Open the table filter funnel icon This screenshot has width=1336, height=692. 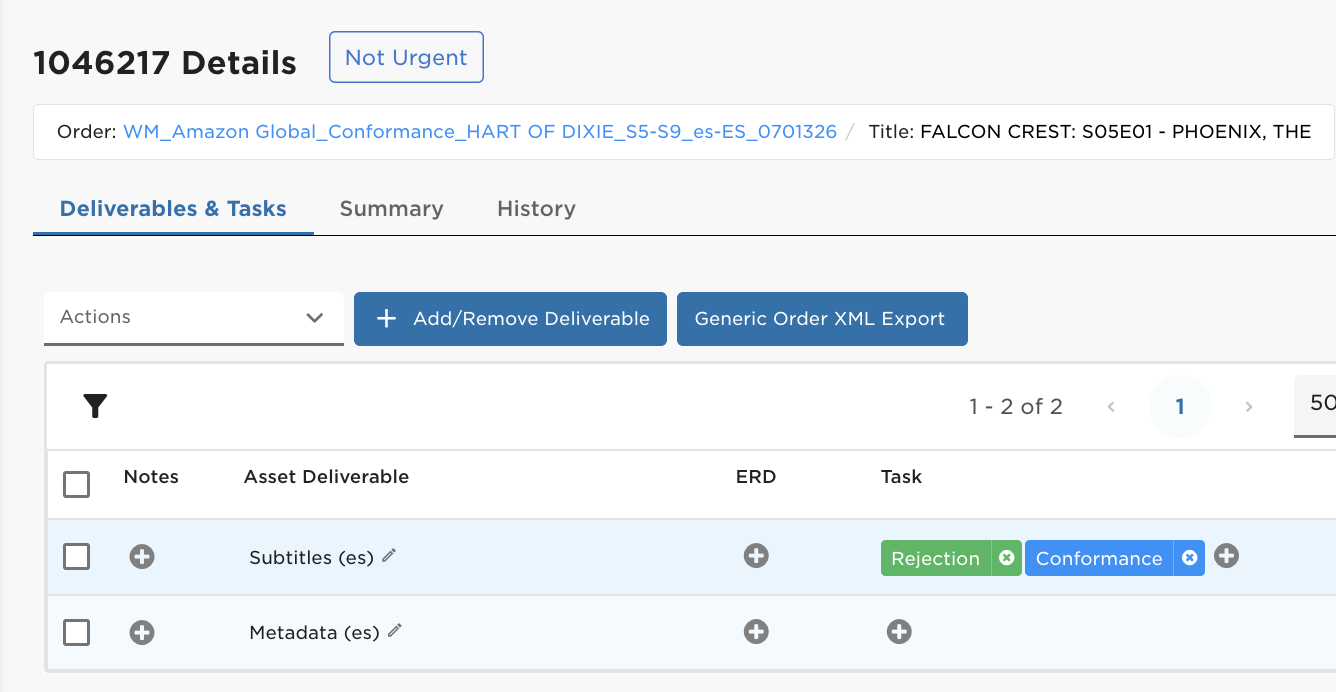point(95,406)
